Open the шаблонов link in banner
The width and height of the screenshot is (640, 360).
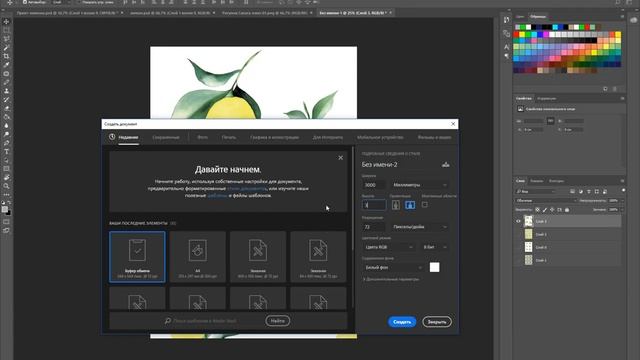[217, 196]
